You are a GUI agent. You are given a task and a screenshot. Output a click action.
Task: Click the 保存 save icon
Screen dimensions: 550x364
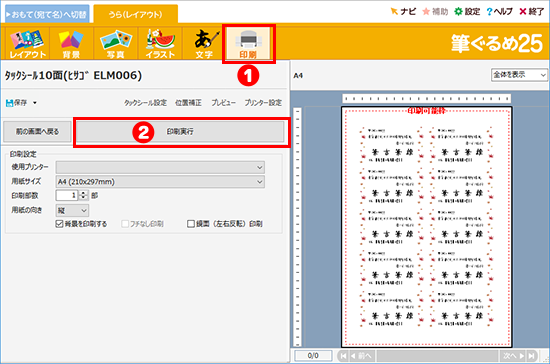point(16,103)
